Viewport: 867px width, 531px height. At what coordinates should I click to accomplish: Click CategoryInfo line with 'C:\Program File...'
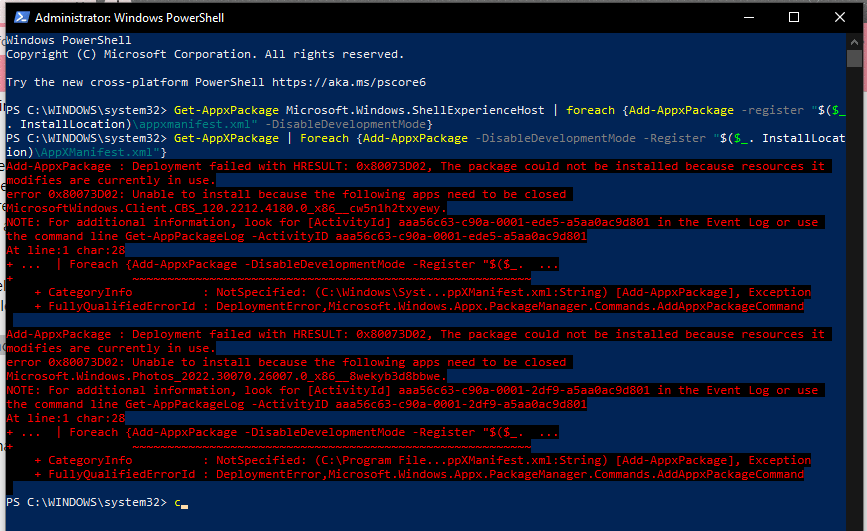click(422, 460)
